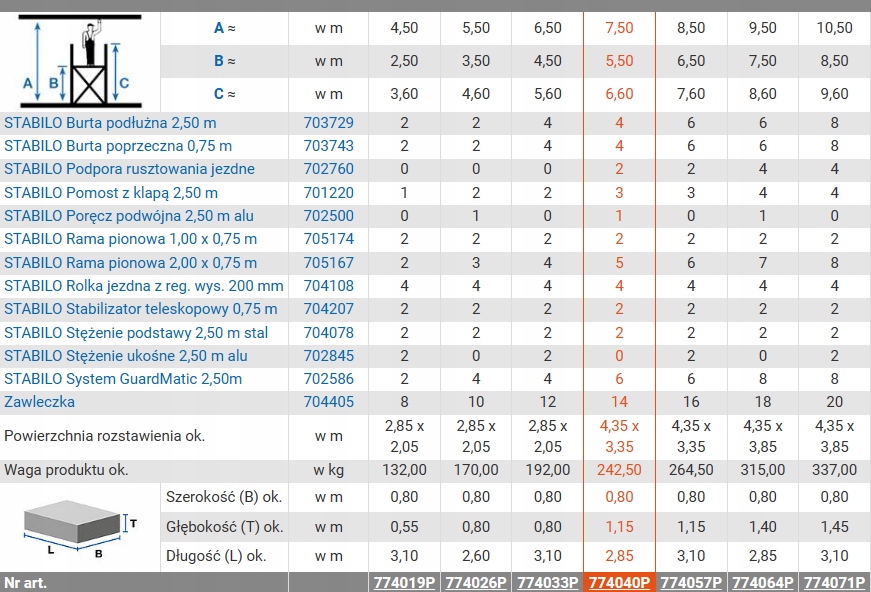Open STABILO Stabilizator teleskopowy 0,75 m link

pyautogui.click(x=141, y=309)
